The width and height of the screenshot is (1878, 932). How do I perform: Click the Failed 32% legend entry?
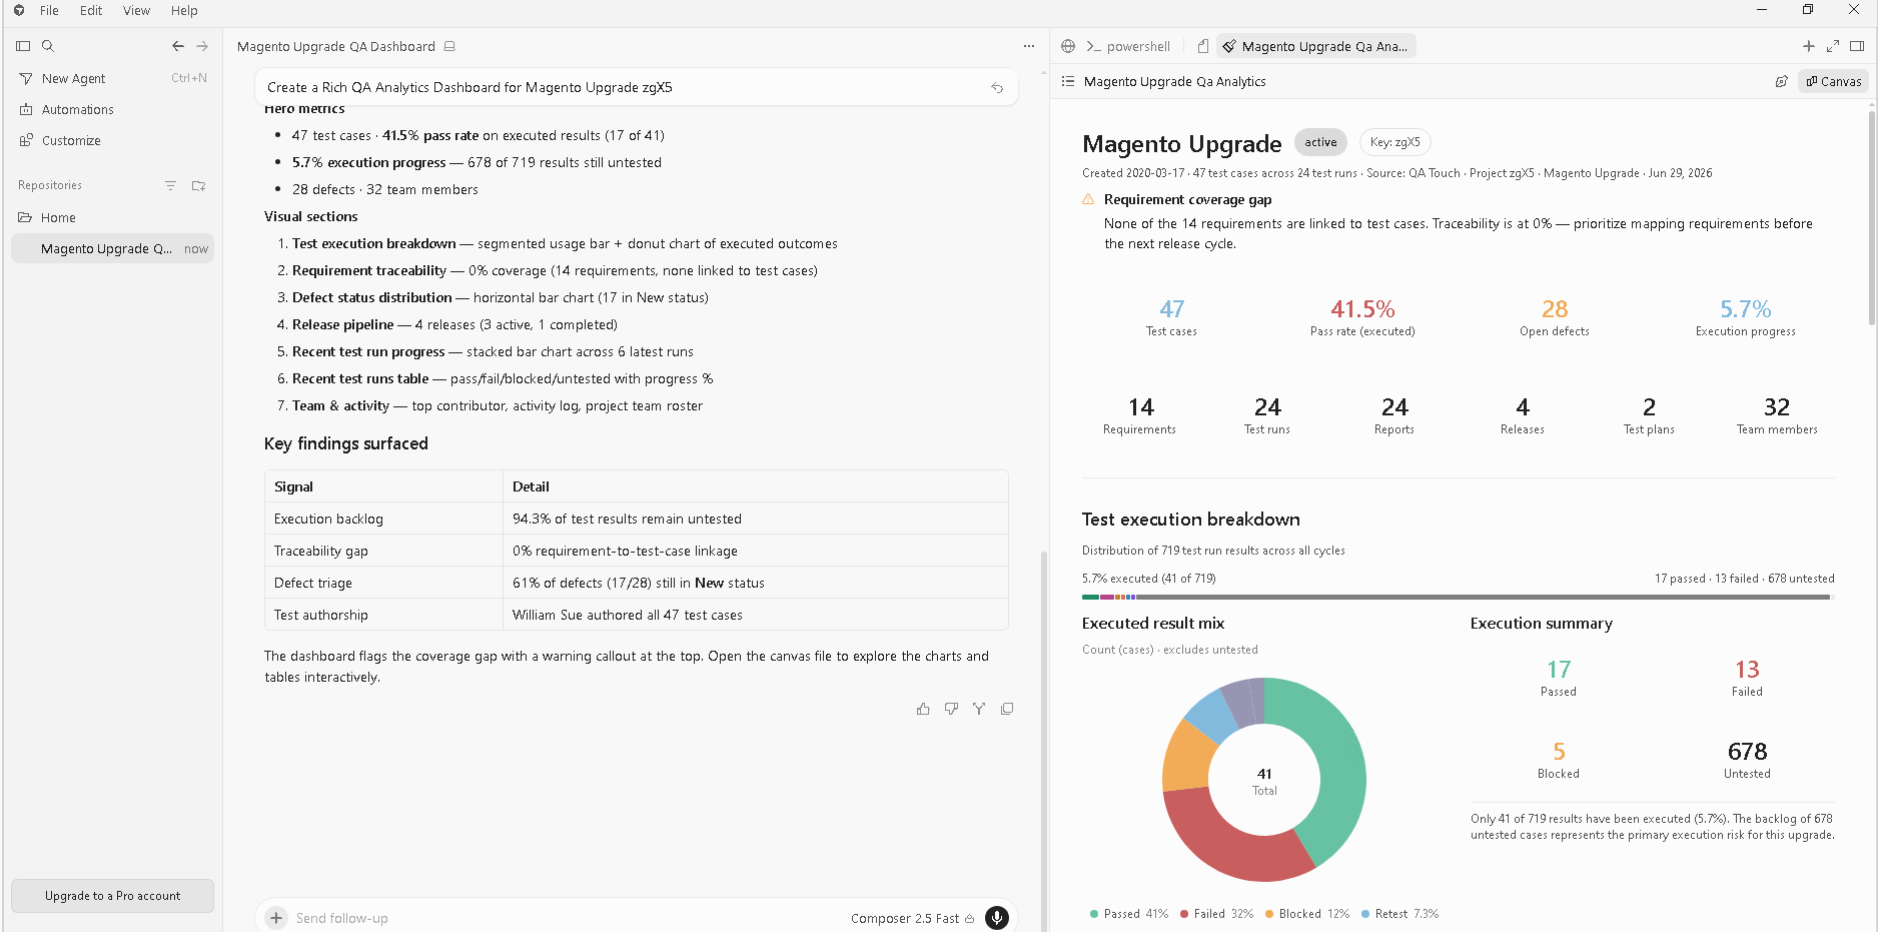click(1216, 914)
